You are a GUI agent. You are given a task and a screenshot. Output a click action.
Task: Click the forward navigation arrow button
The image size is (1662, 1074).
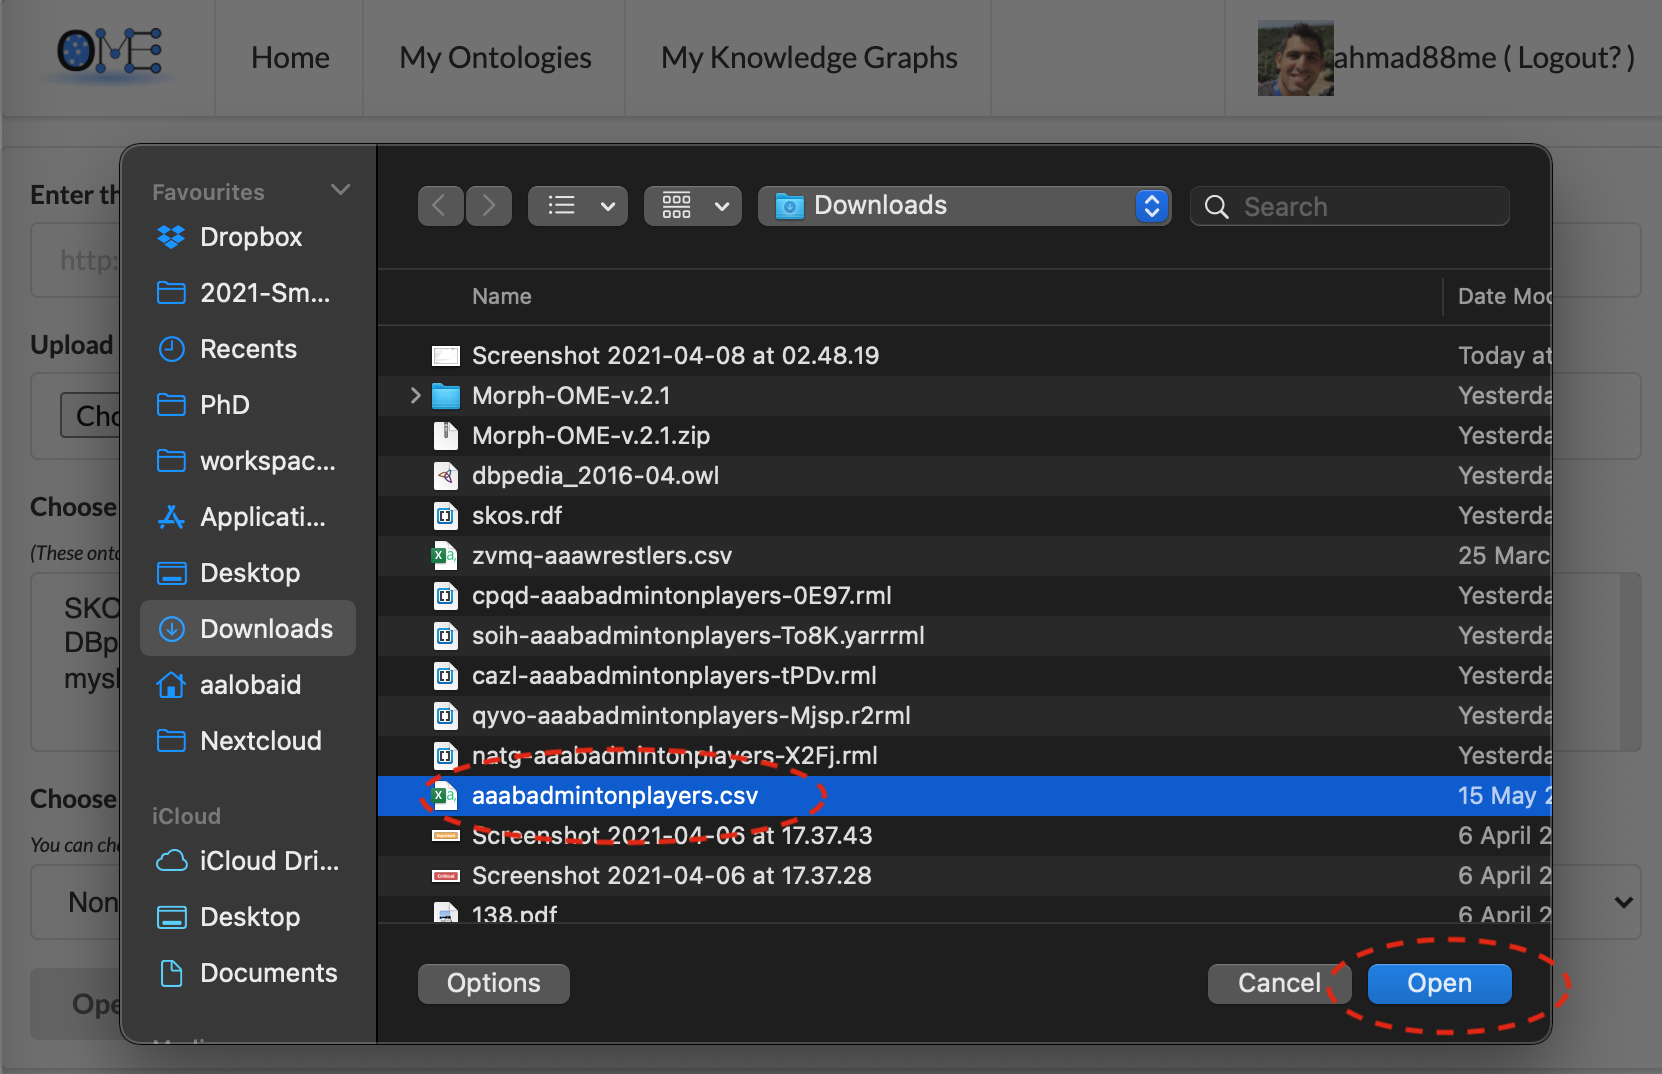pos(489,206)
